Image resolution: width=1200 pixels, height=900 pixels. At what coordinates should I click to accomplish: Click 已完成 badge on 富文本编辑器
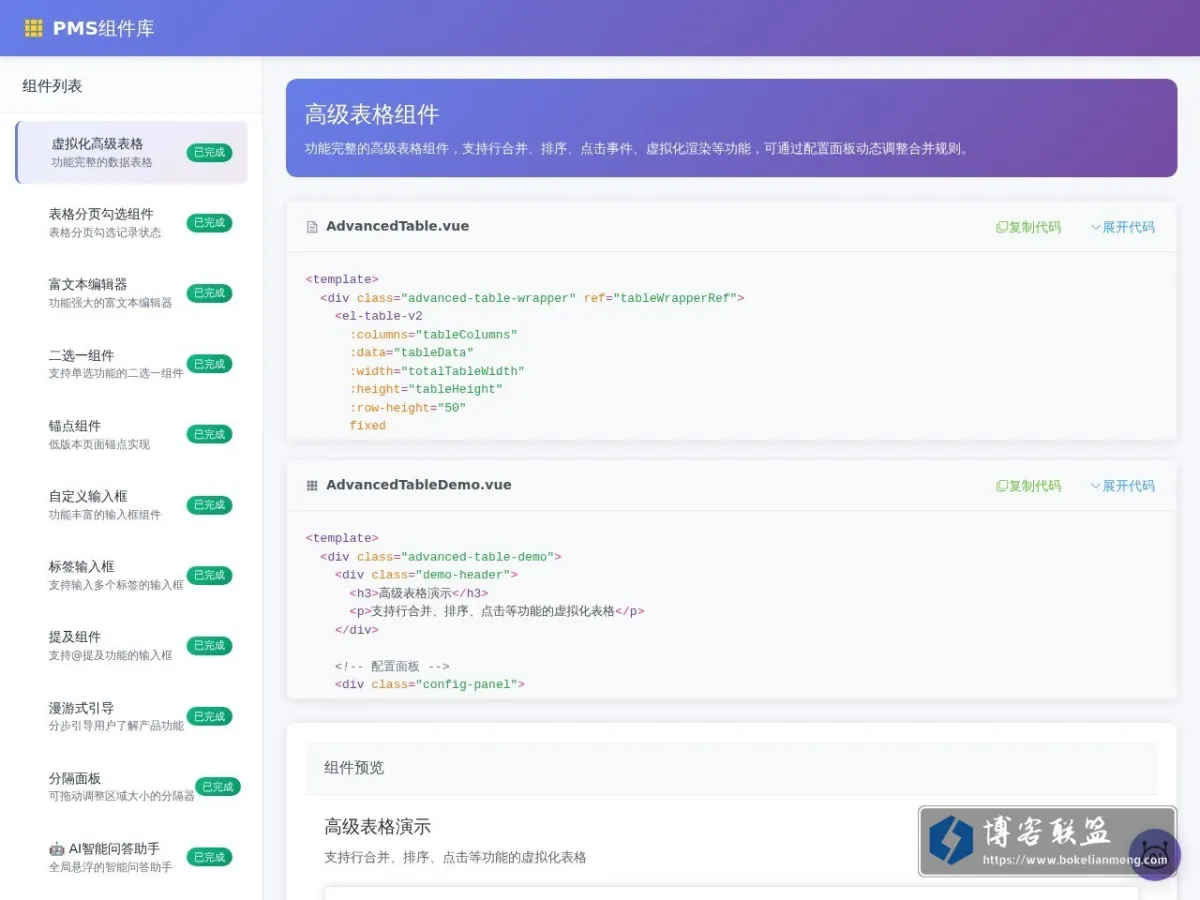(210, 293)
